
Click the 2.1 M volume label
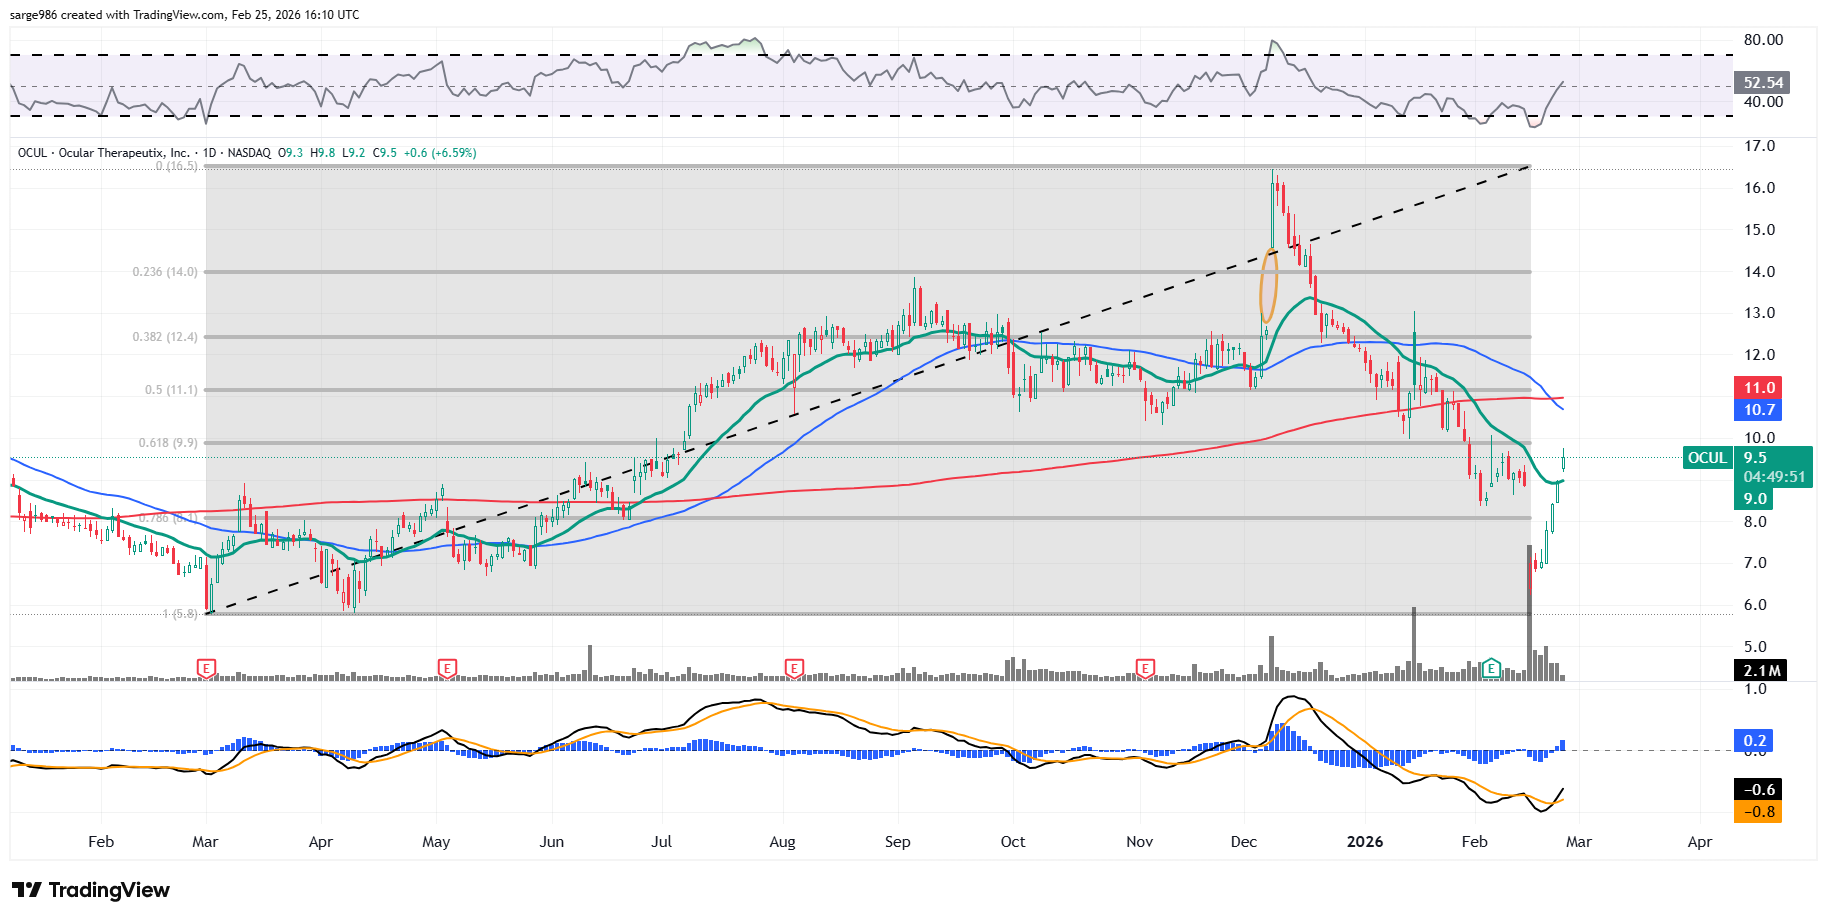point(1761,671)
